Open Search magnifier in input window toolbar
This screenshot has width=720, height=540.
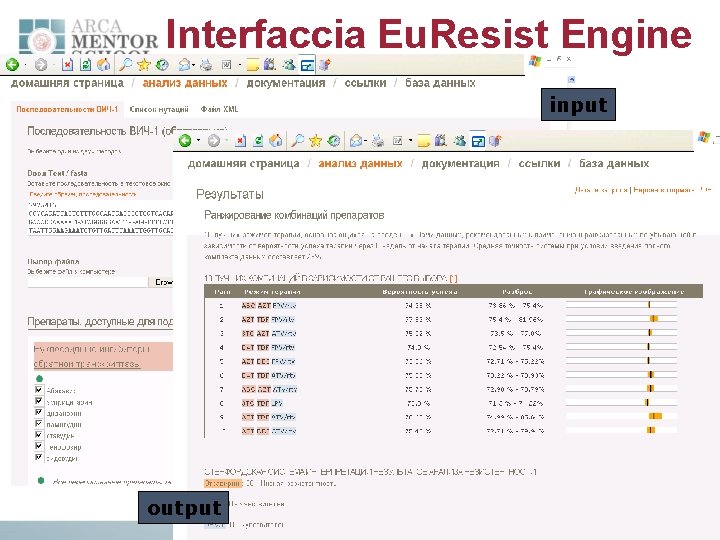(x=125, y=65)
